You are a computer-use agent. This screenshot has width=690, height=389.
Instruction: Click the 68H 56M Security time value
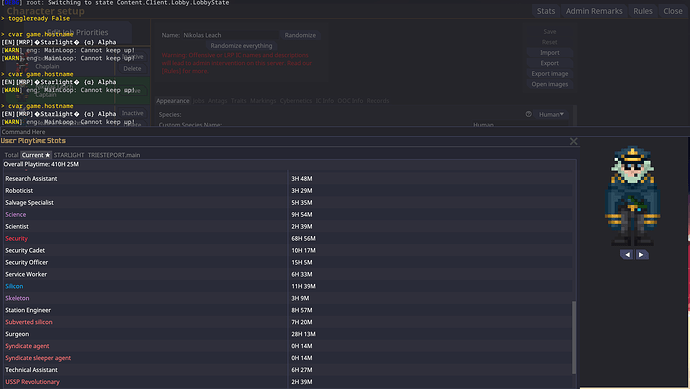click(x=303, y=238)
